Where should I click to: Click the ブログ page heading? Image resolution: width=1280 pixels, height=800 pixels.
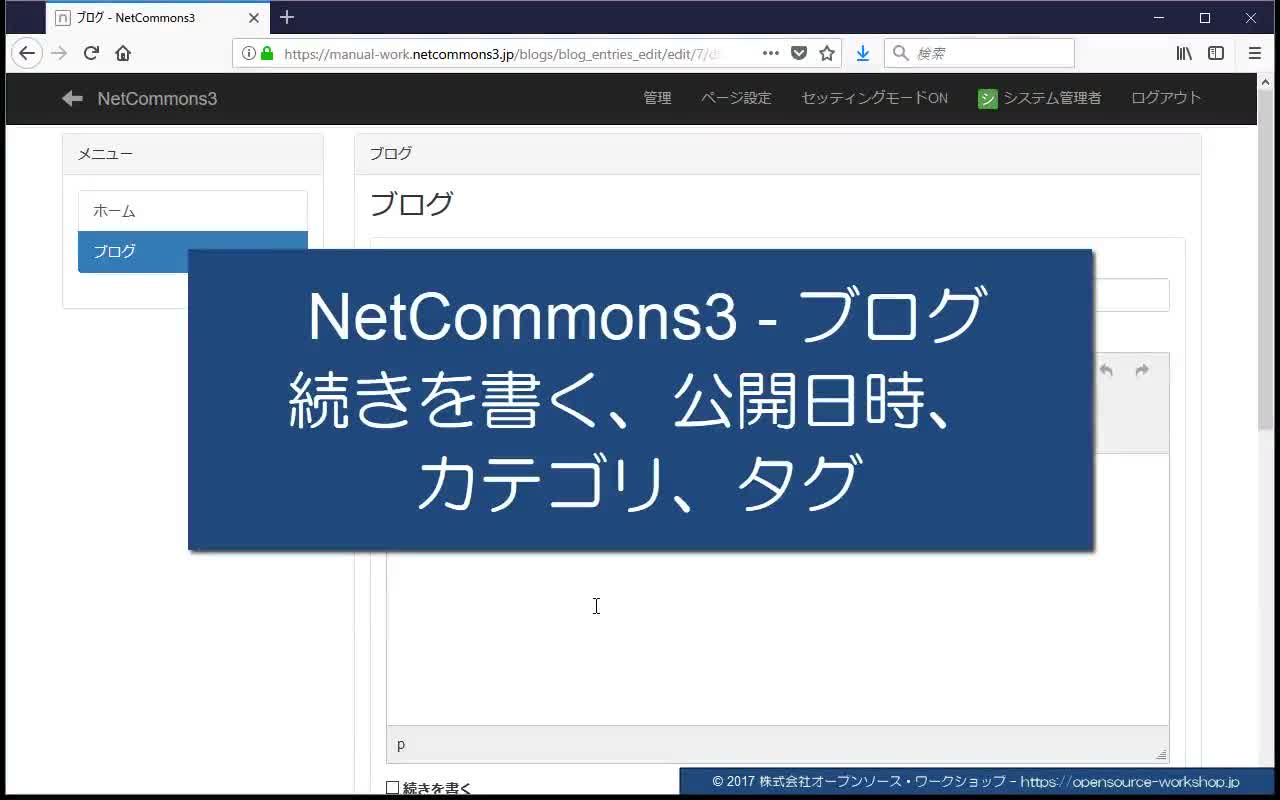(x=411, y=204)
